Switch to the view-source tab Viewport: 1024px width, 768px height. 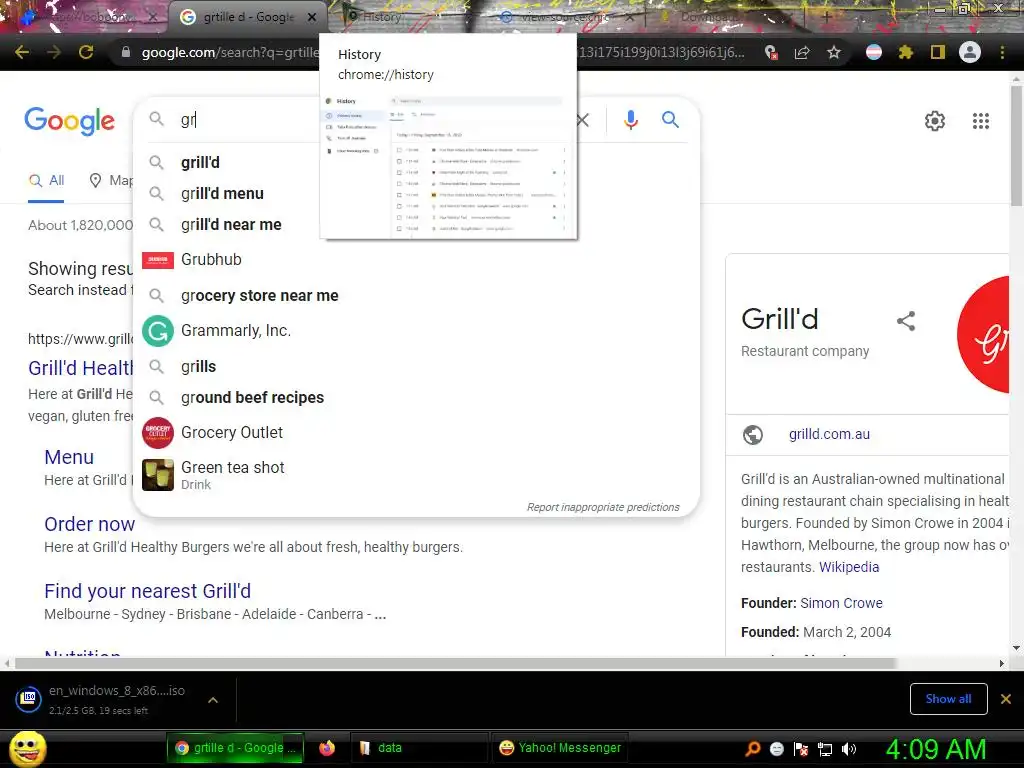[x=564, y=17]
